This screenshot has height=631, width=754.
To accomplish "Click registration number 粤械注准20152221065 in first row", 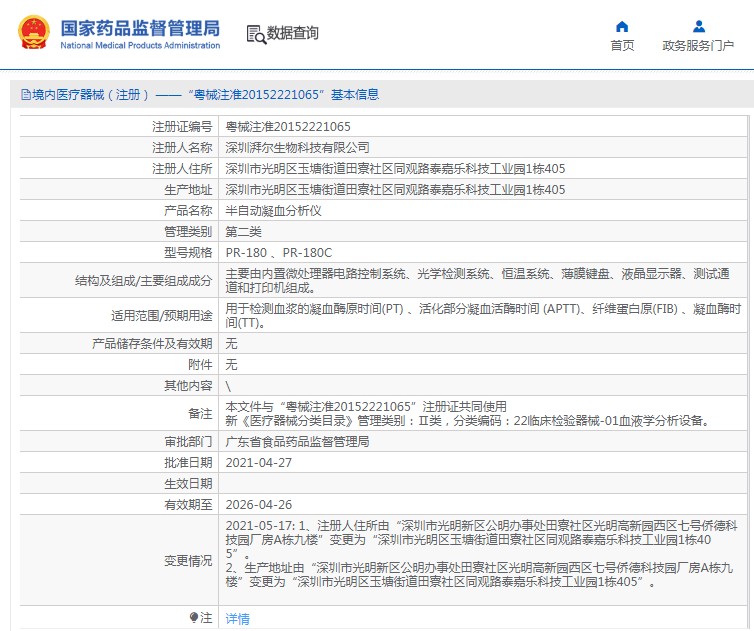I will (x=288, y=127).
